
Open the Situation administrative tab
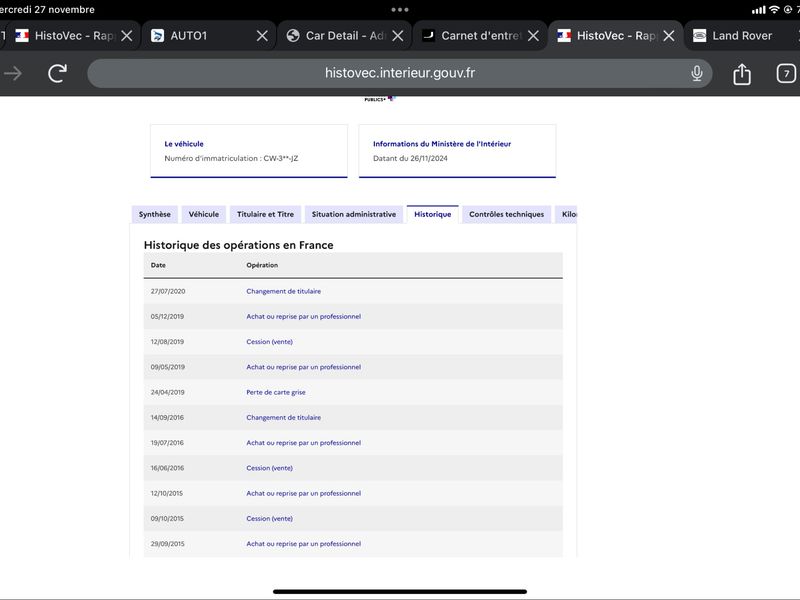[x=354, y=214]
